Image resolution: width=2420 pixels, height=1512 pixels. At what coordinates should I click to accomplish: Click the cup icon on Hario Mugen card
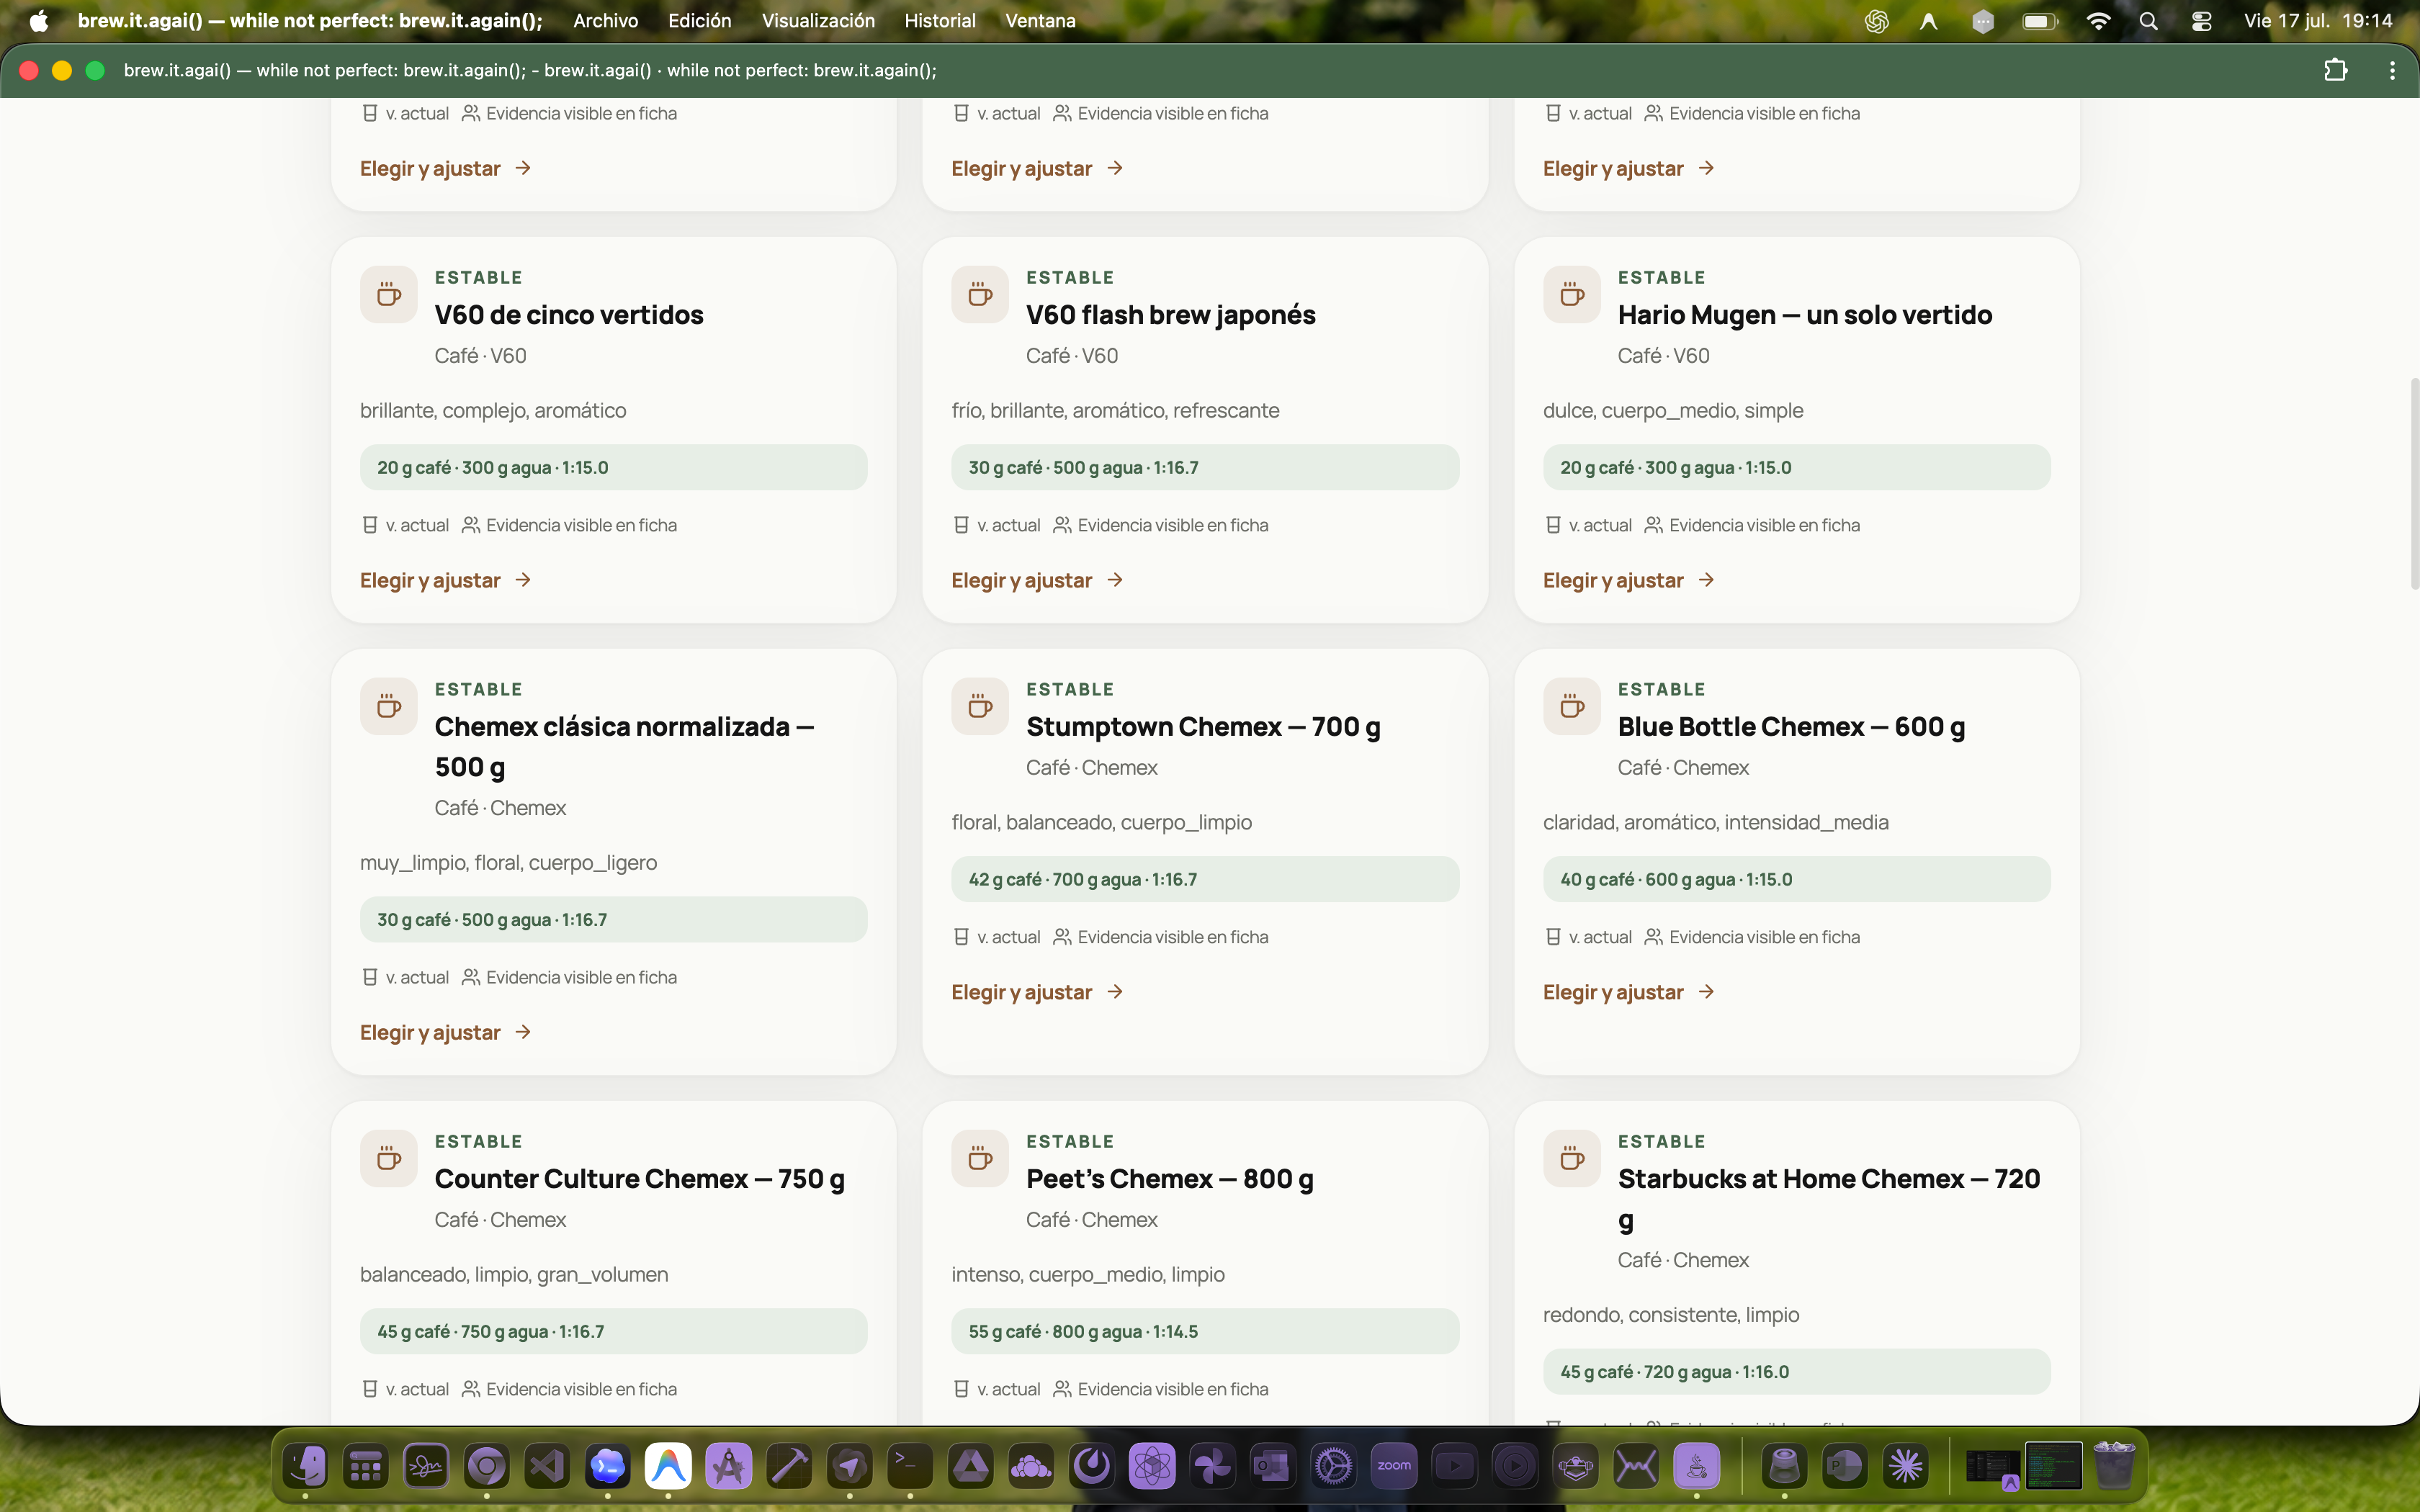click(1572, 295)
